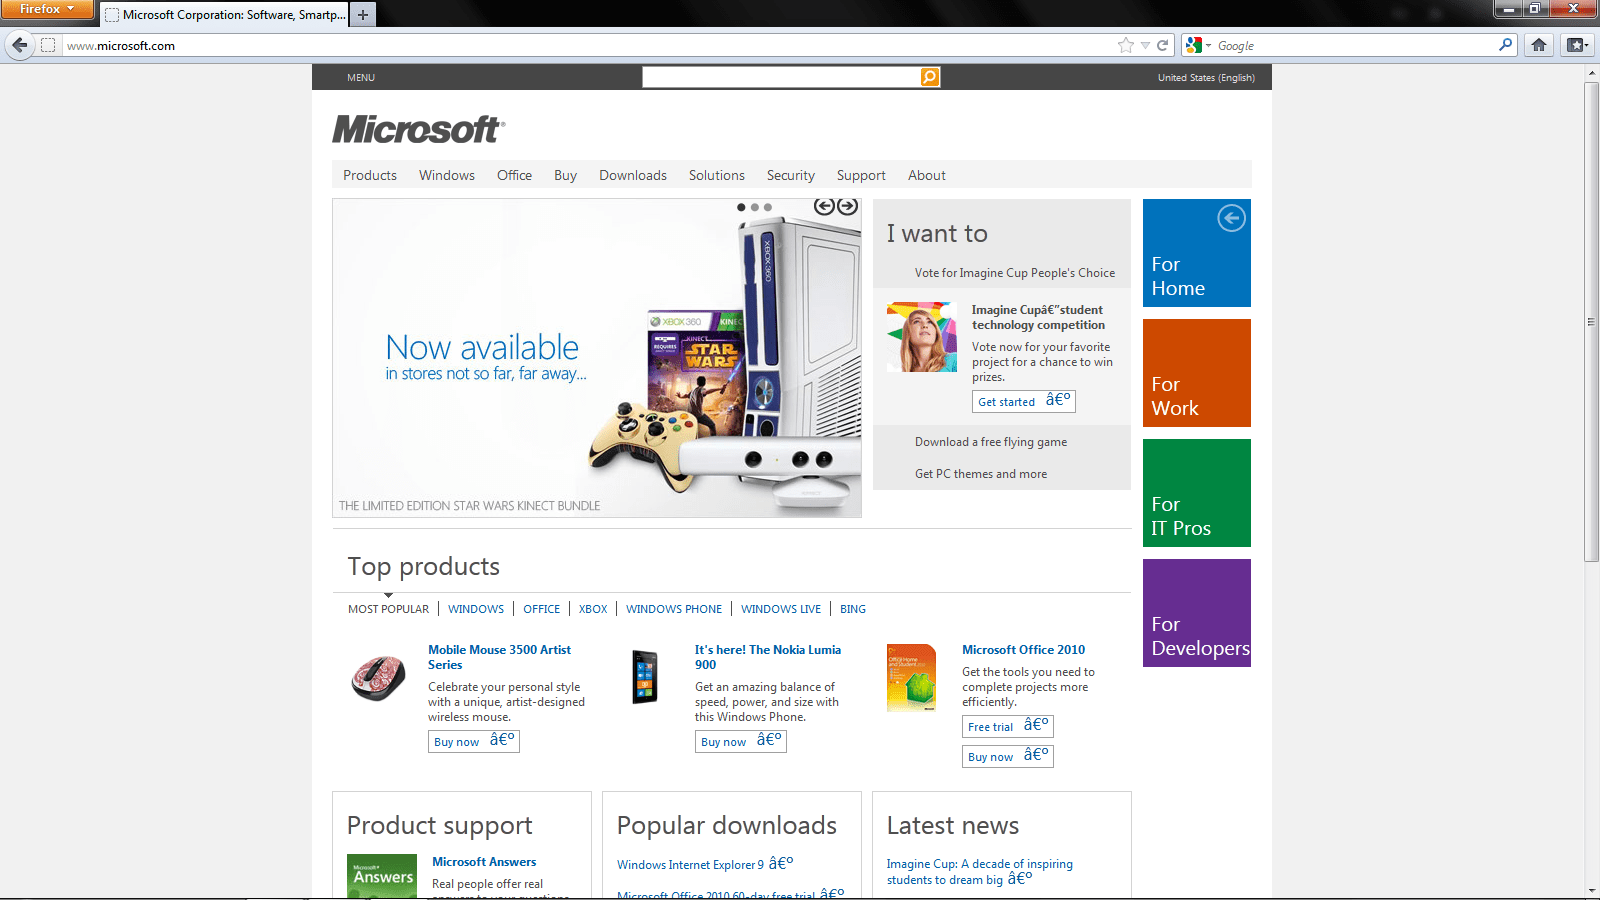This screenshot has height=900, width=1600.
Task: Bookmark this page with the star icon
Action: (1126, 45)
